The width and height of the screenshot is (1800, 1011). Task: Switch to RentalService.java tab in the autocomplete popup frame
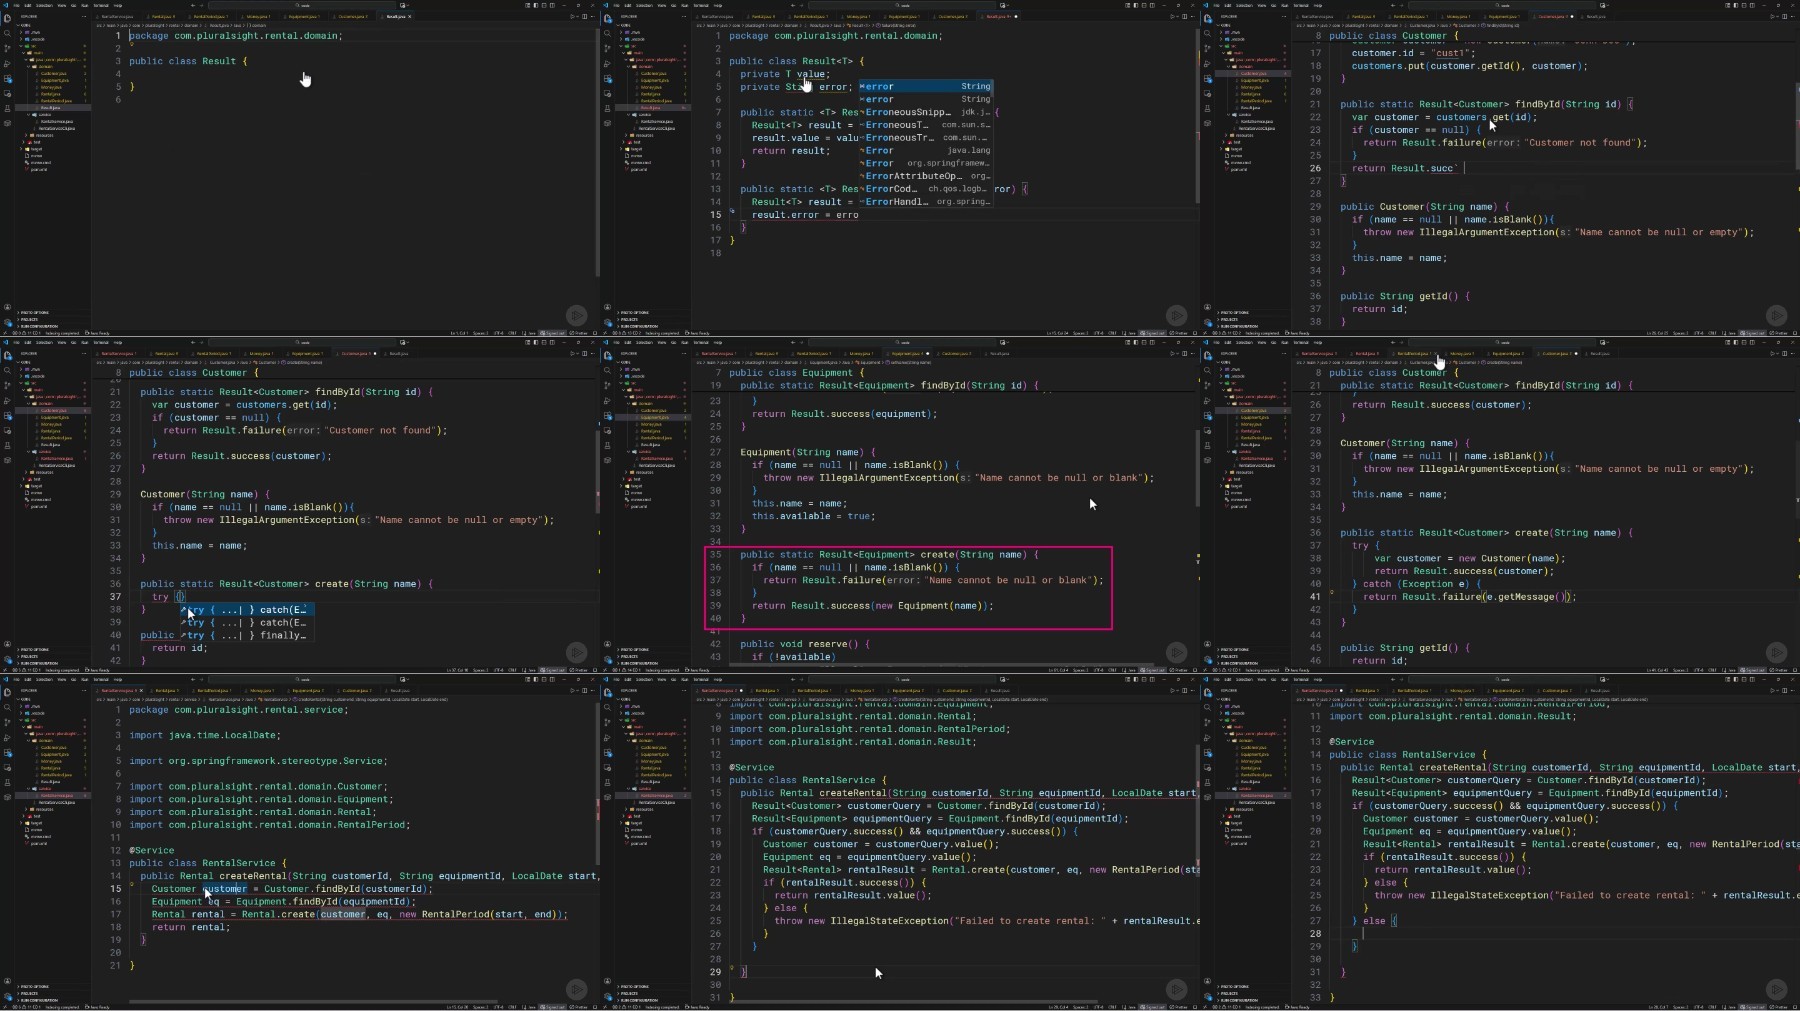pyautogui.click(x=717, y=16)
